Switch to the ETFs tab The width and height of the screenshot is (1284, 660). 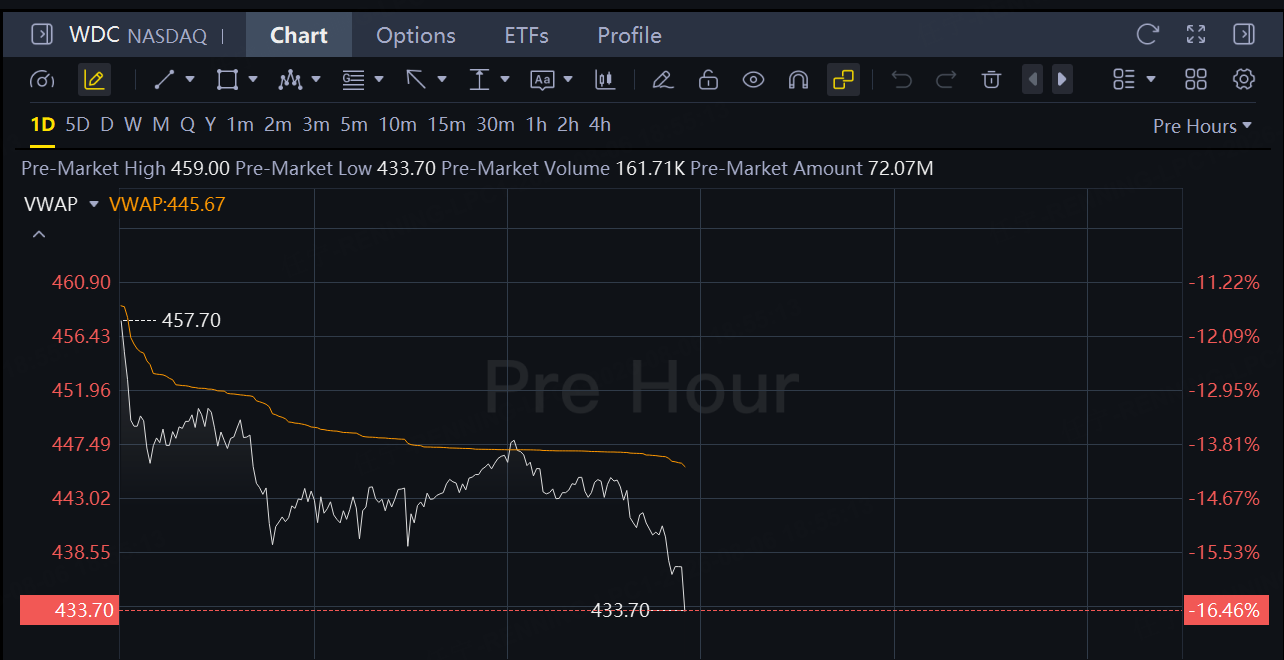(527, 35)
